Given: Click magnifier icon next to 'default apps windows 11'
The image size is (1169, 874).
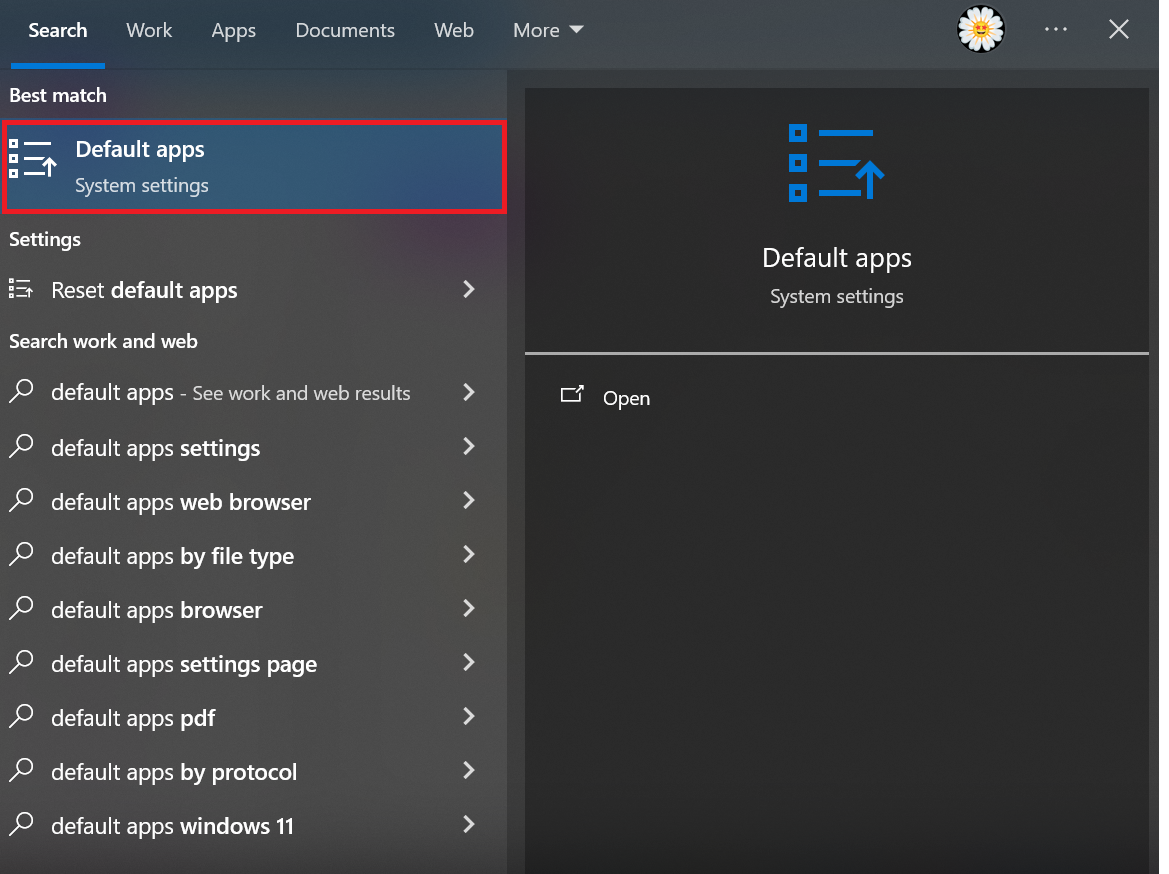Looking at the screenshot, I should coord(21,824).
